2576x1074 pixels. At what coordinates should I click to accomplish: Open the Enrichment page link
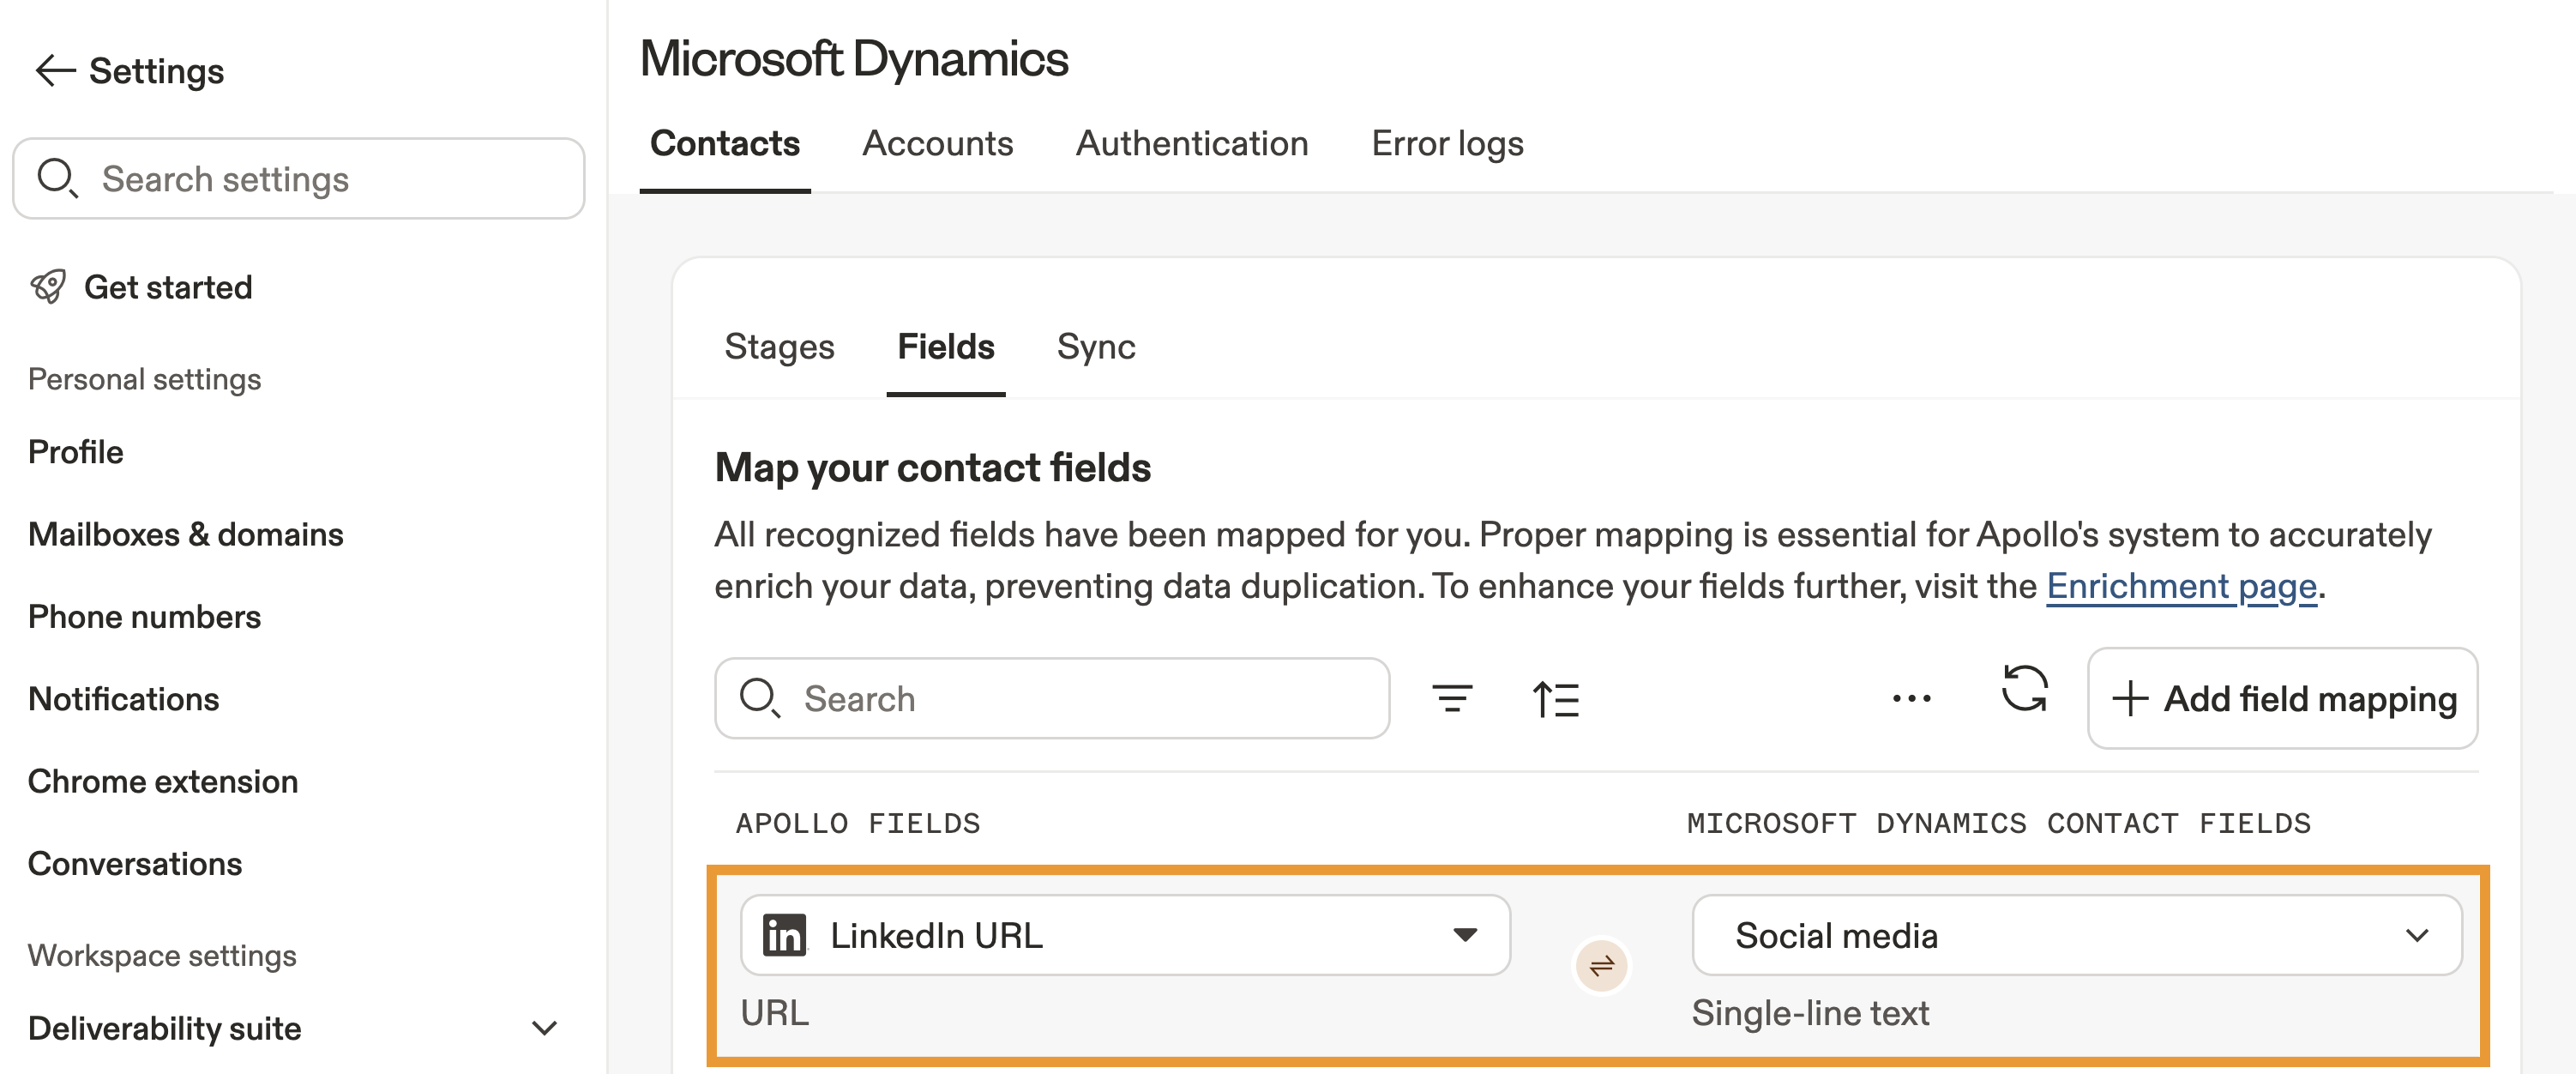2181,586
